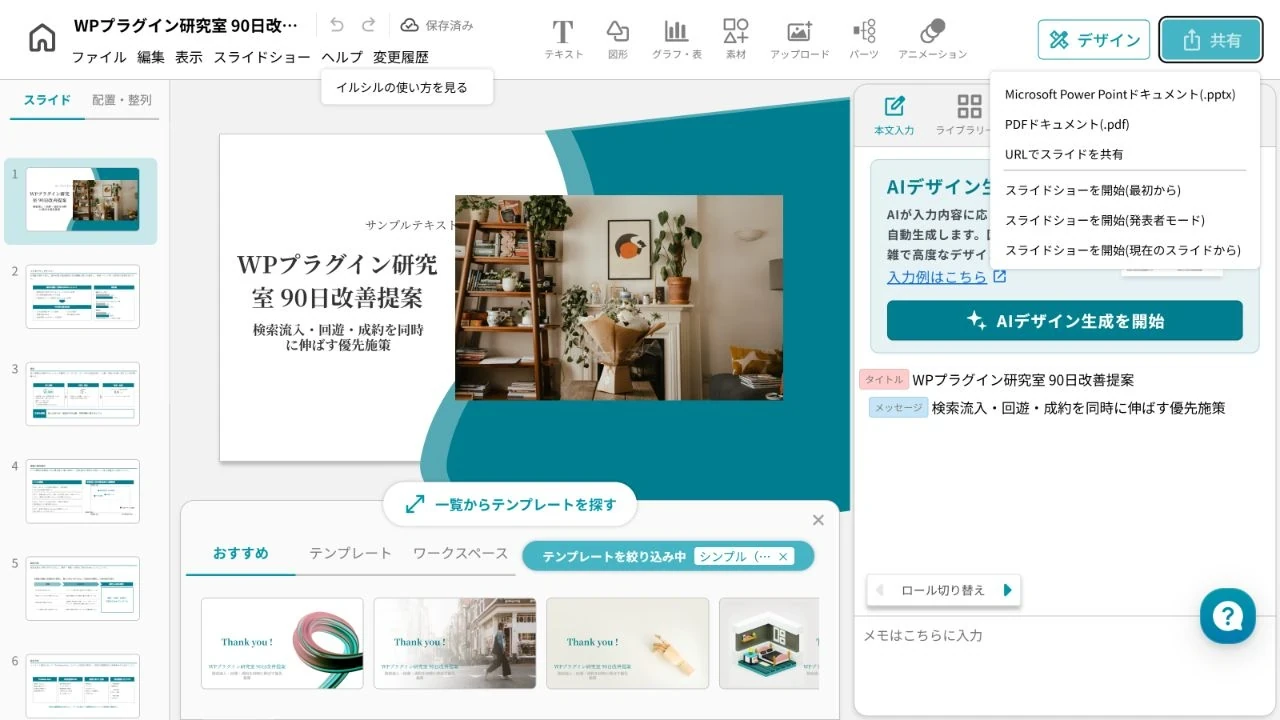1280x720 pixels.
Task: Open the 素材 materials tool
Action: [736, 39]
